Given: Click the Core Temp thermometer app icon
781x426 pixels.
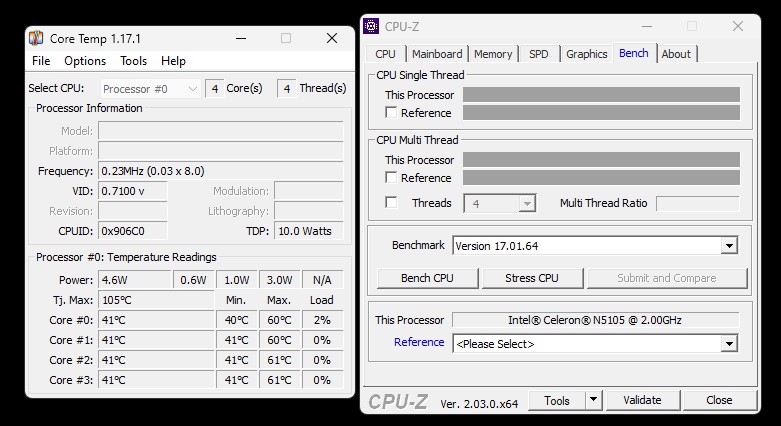Looking at the screenshot, I should (36, 38).
